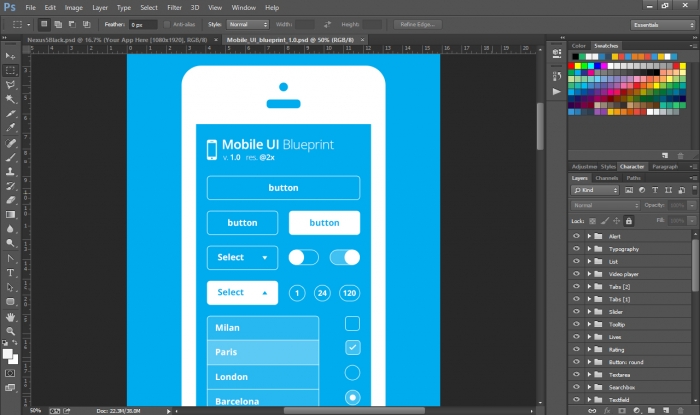Switch to the Paths tab

[x=633, y=178]
